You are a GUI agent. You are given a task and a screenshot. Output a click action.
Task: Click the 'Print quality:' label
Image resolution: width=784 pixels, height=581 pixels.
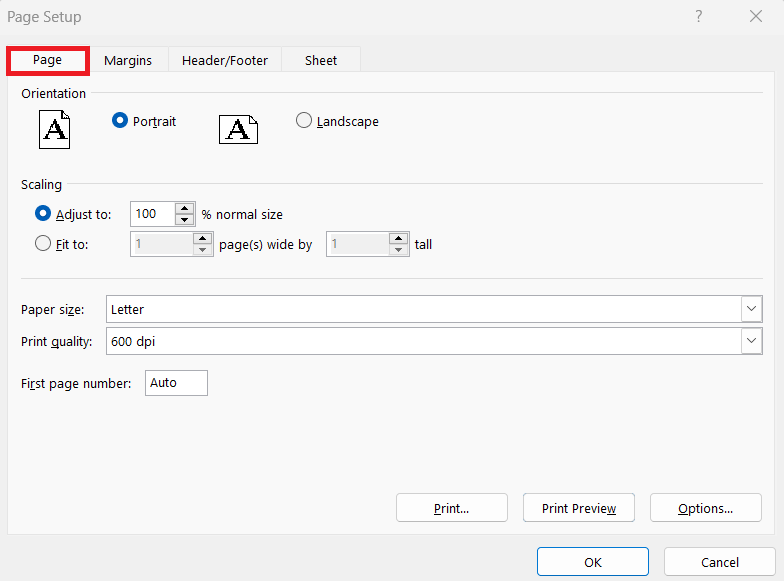click(x=56, y=342)
